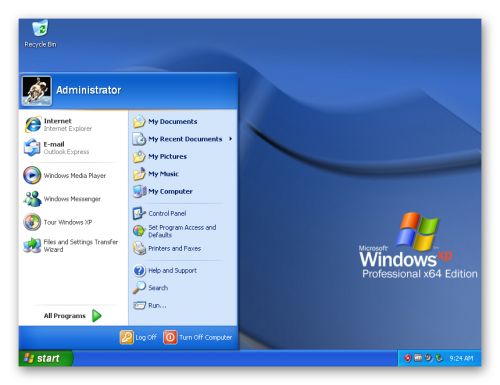Click the Help and Support question-mark icon
This screenshot has width=500, height=385.
point(139,270)
